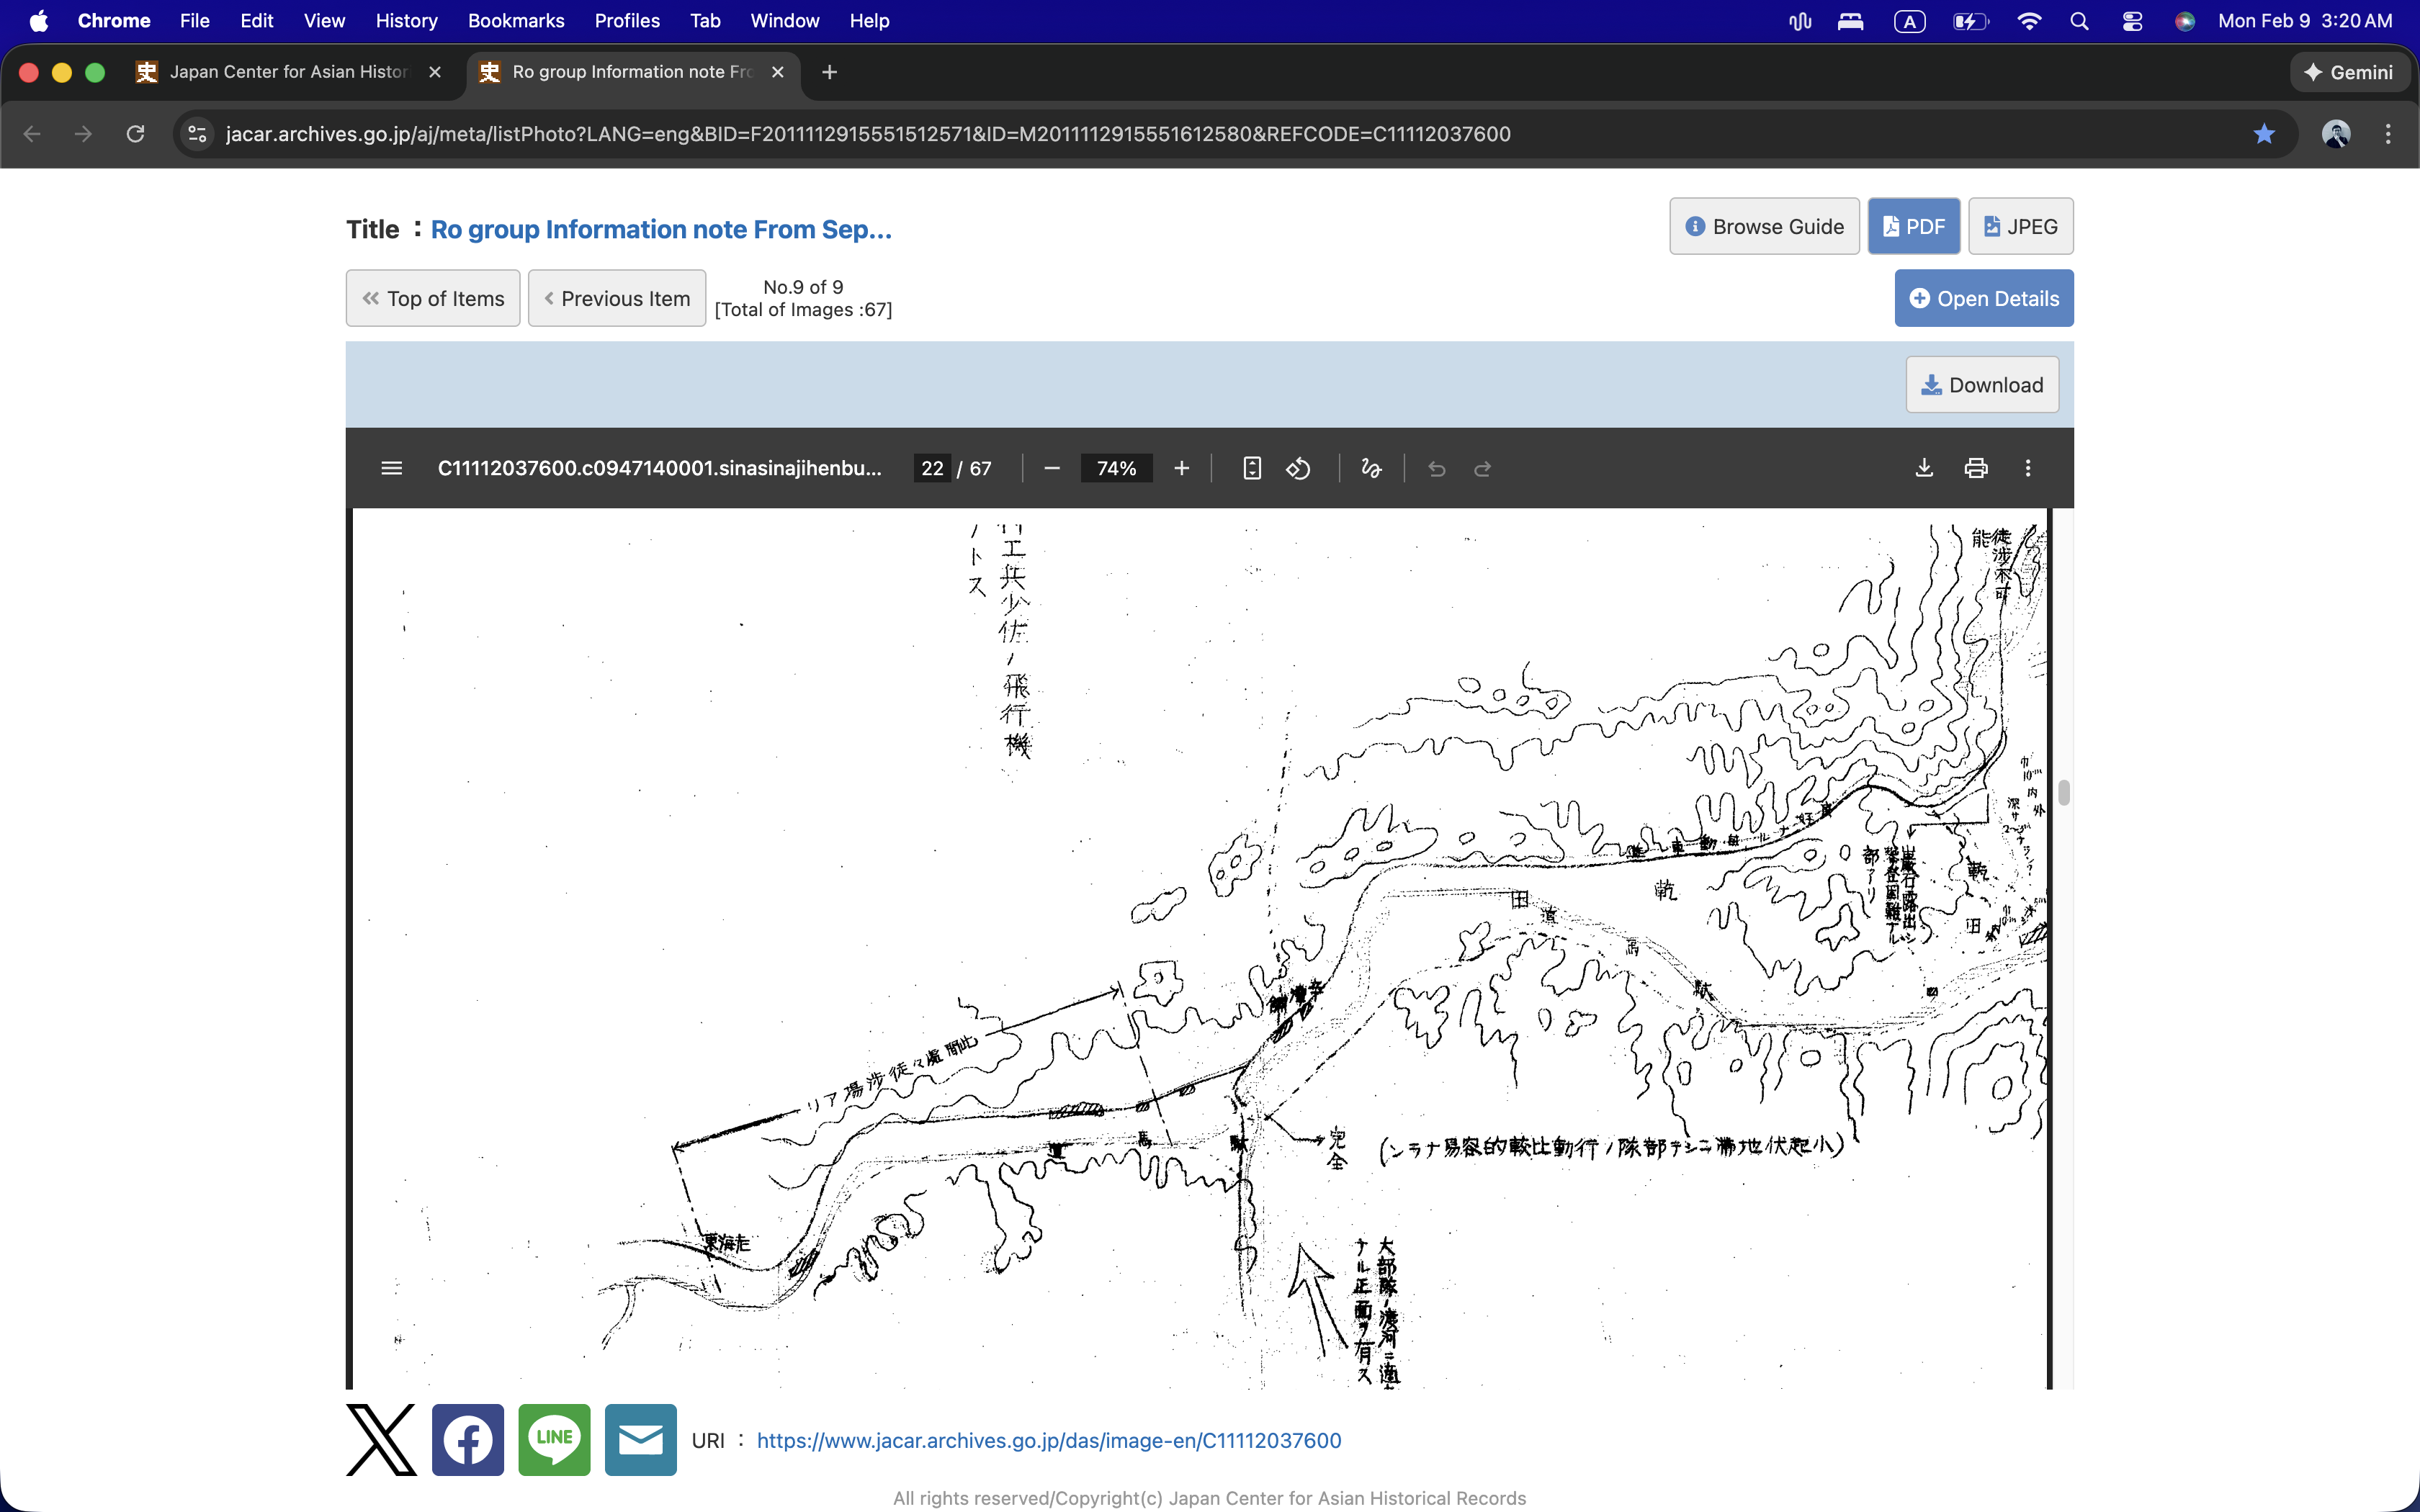Open the Profiles menu
The image size is (2420, 1512).
[627, 21]
